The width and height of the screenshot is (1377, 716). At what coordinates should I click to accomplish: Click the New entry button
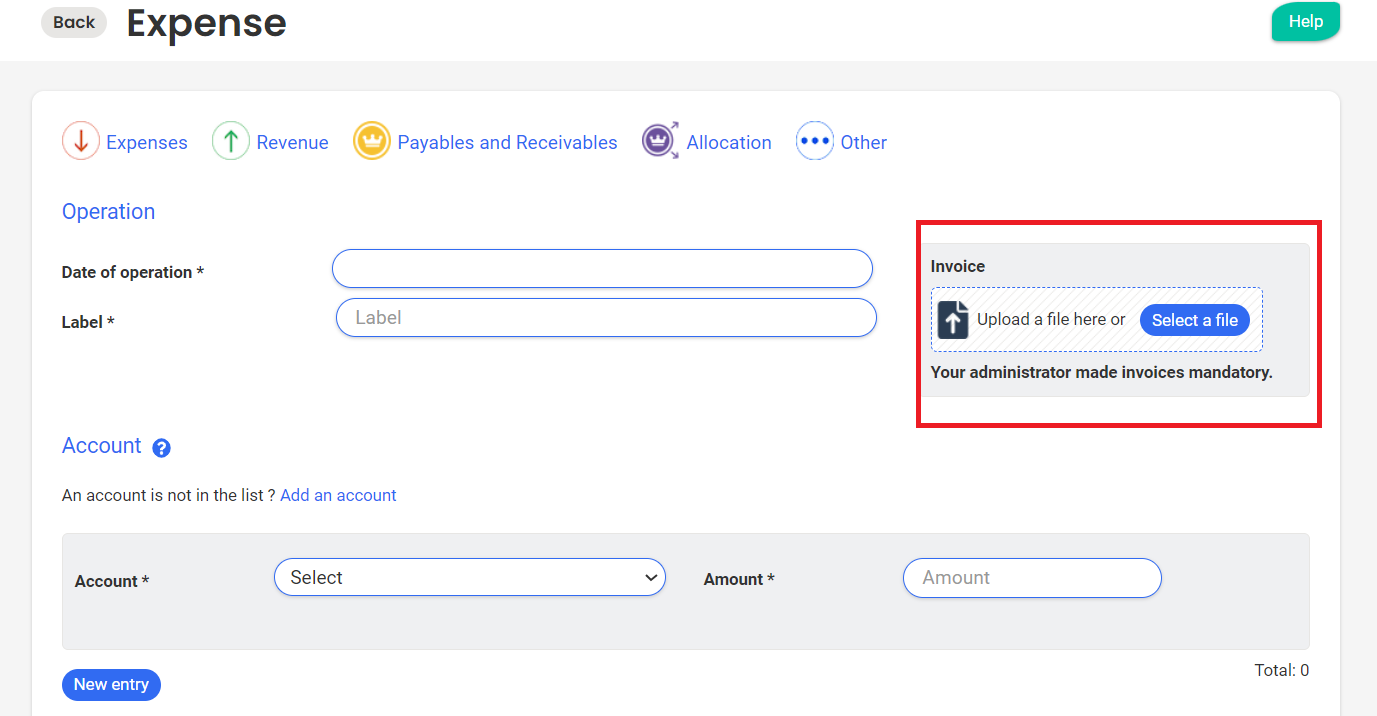coord(111,685)
